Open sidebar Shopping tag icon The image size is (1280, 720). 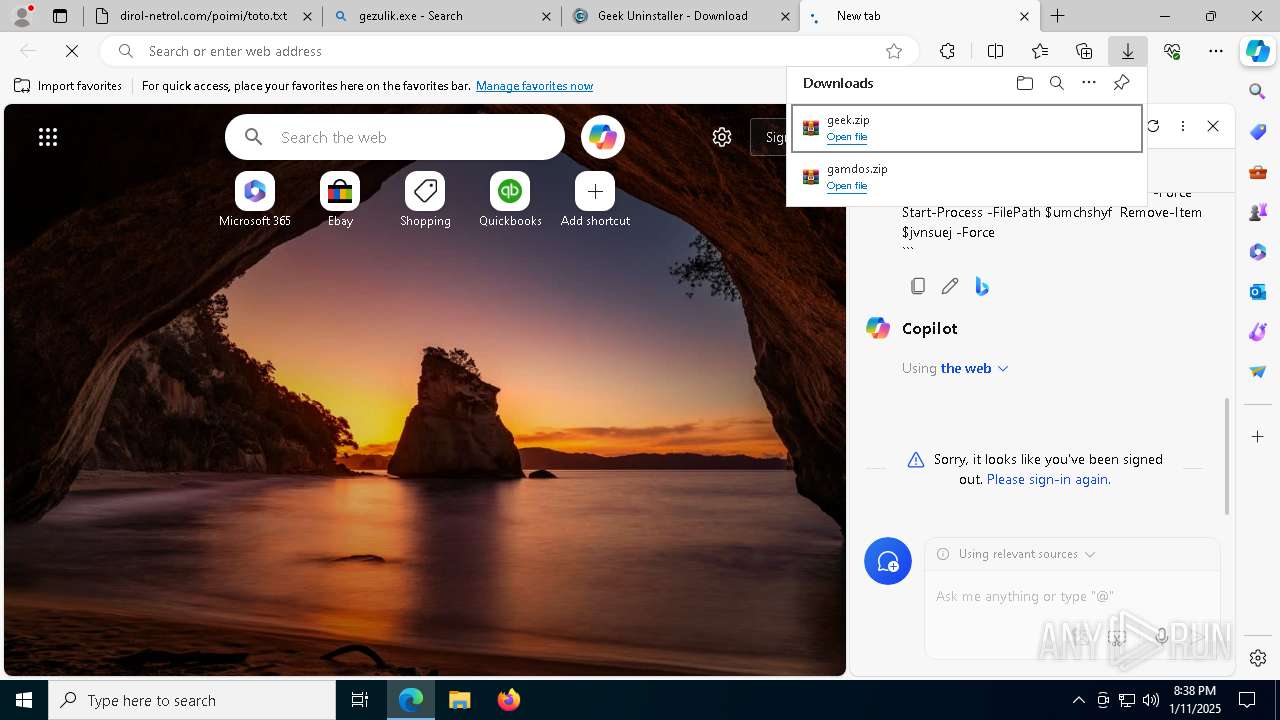[1258, 132]
